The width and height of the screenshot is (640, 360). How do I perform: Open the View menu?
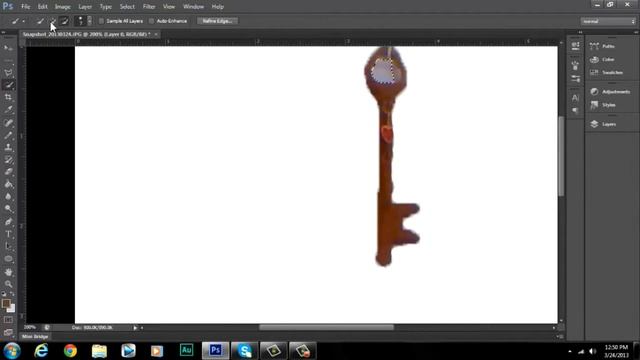[169, 7]
